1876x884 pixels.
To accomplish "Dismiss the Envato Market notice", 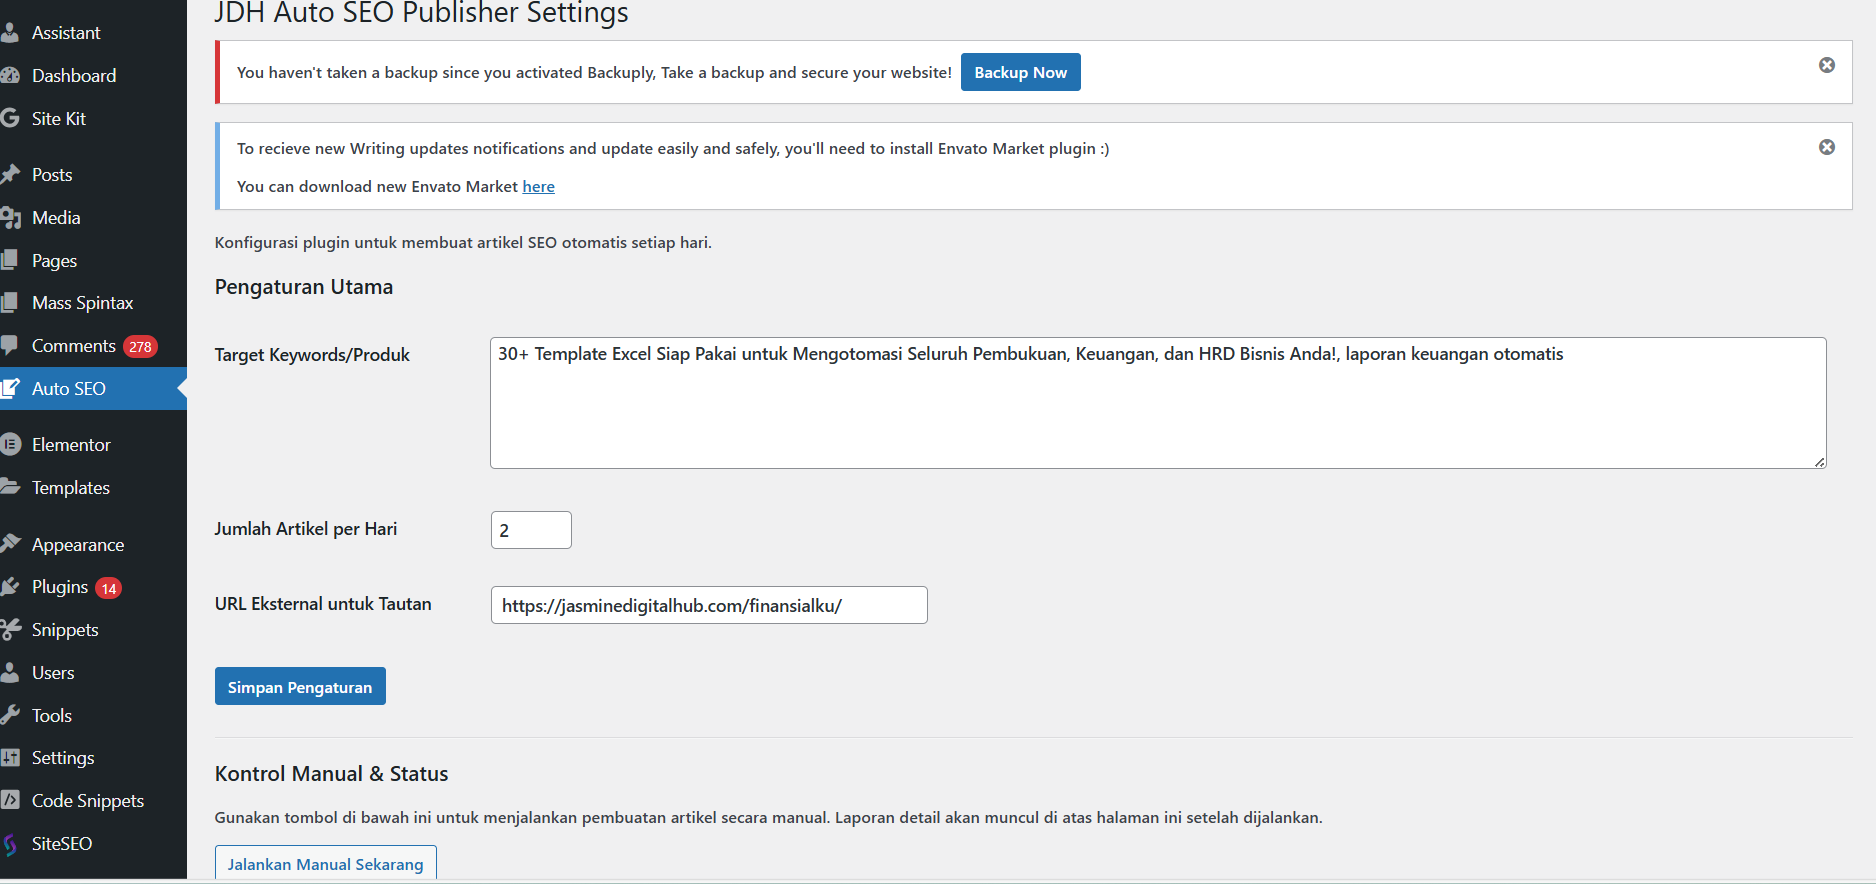I will pos(1827,147).
